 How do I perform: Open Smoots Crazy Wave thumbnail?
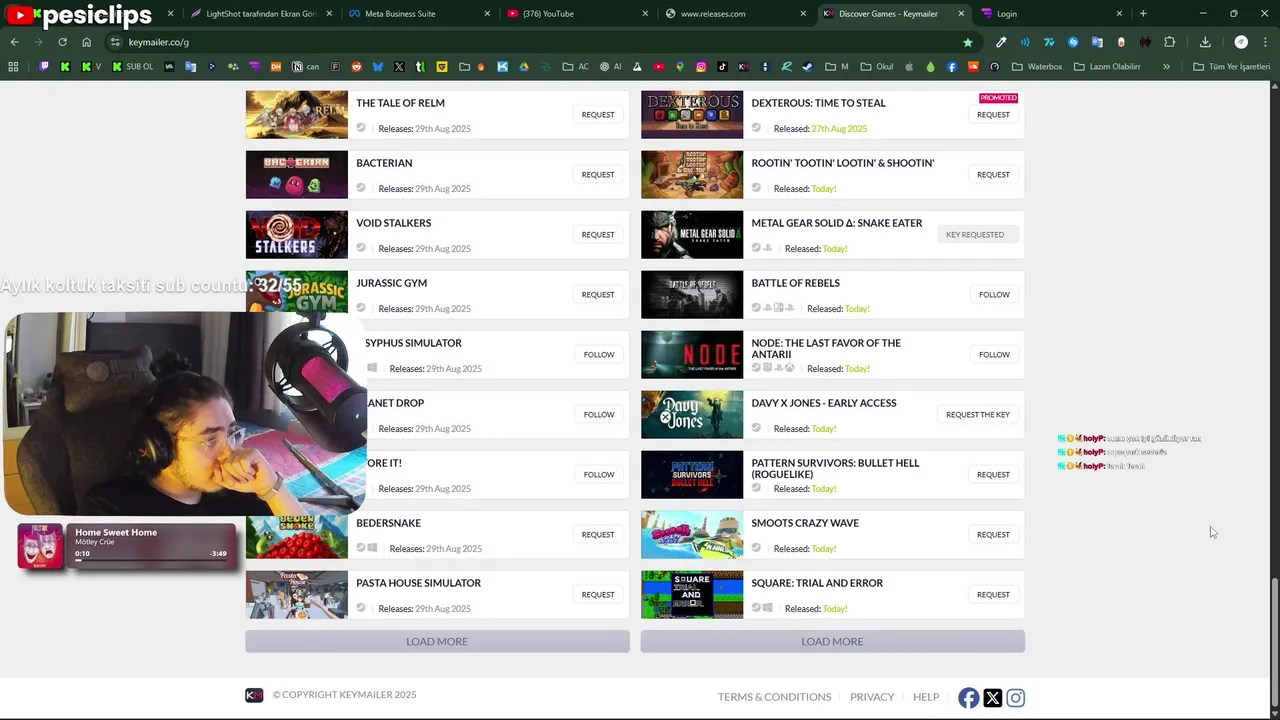tap(692, 535)
